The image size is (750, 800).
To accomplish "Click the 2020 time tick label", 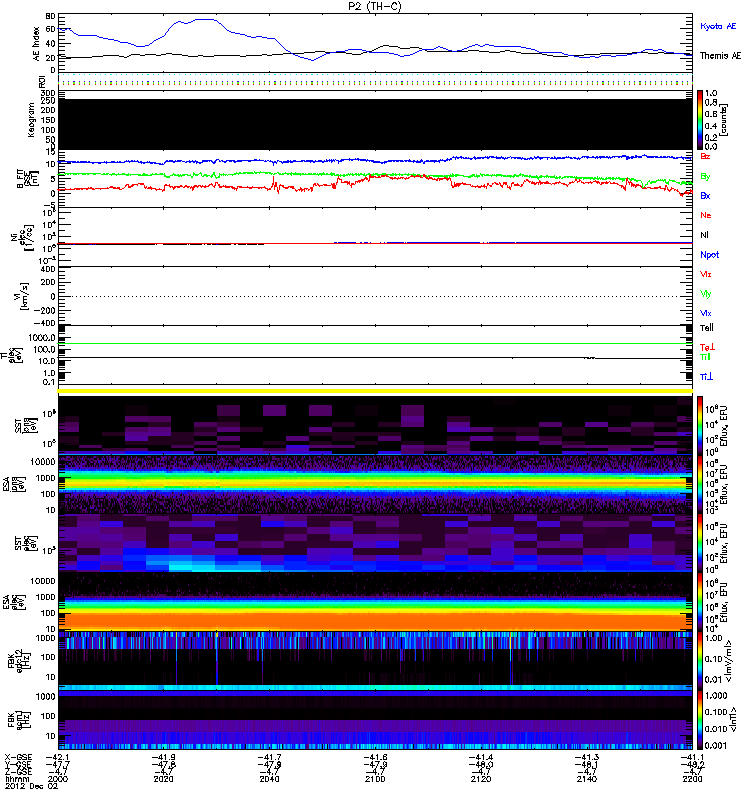I will [163, 779].
